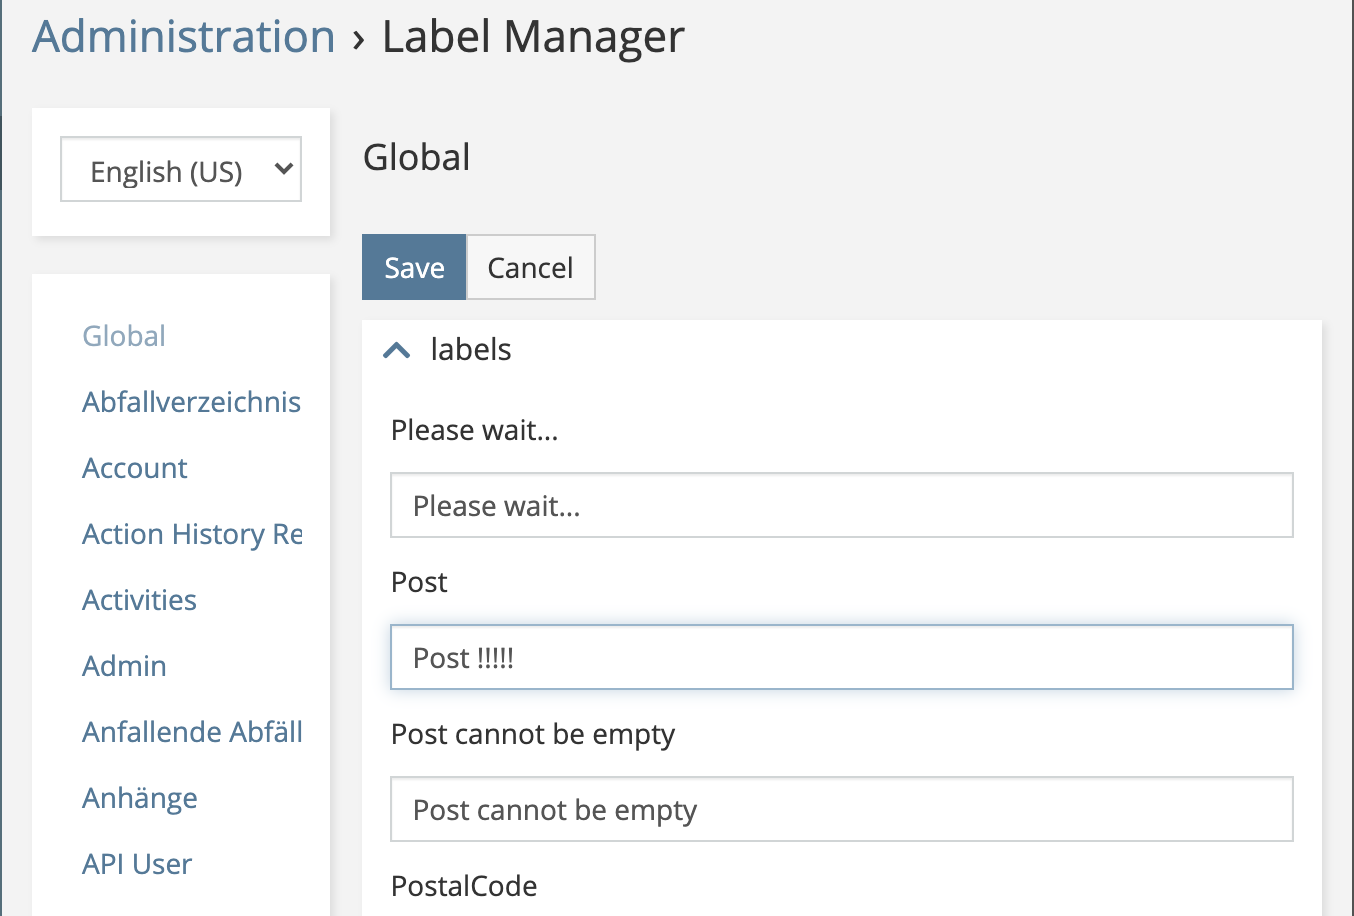Click the Post cannot be empty input
Screen dimensions: 1354x916
841,809
